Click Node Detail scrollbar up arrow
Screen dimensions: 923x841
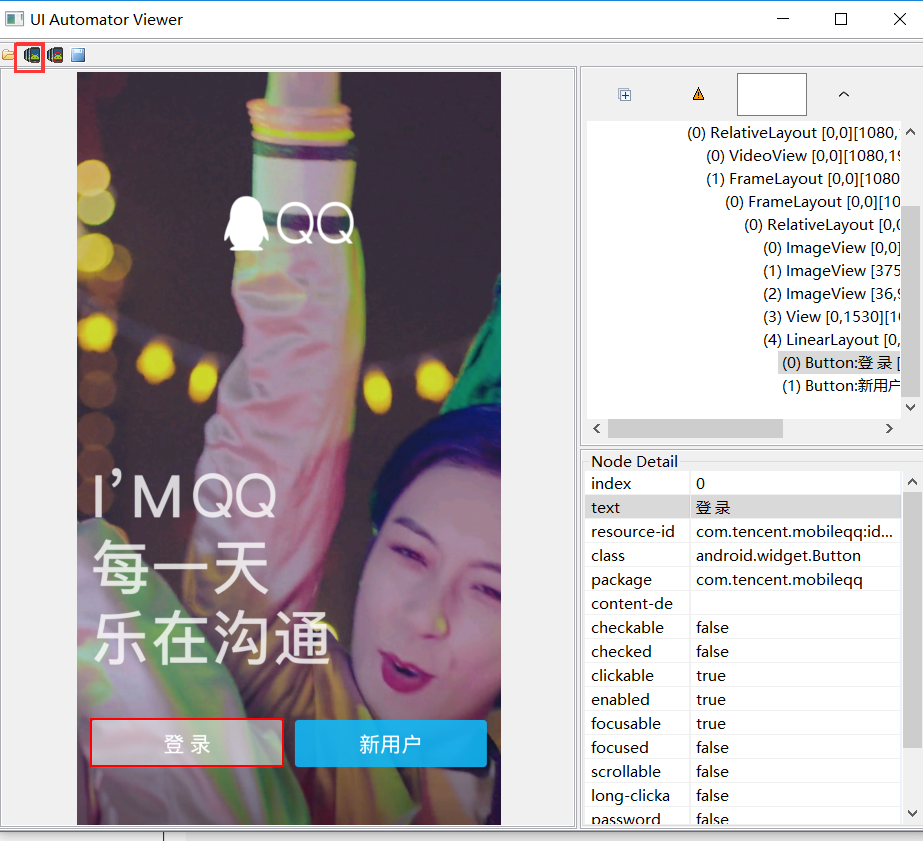(x=912, y=482)
